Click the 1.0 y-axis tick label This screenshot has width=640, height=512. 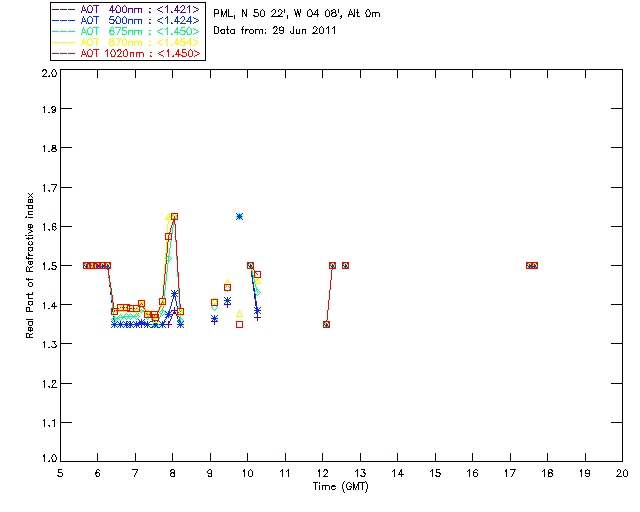[x=49, y=459]
